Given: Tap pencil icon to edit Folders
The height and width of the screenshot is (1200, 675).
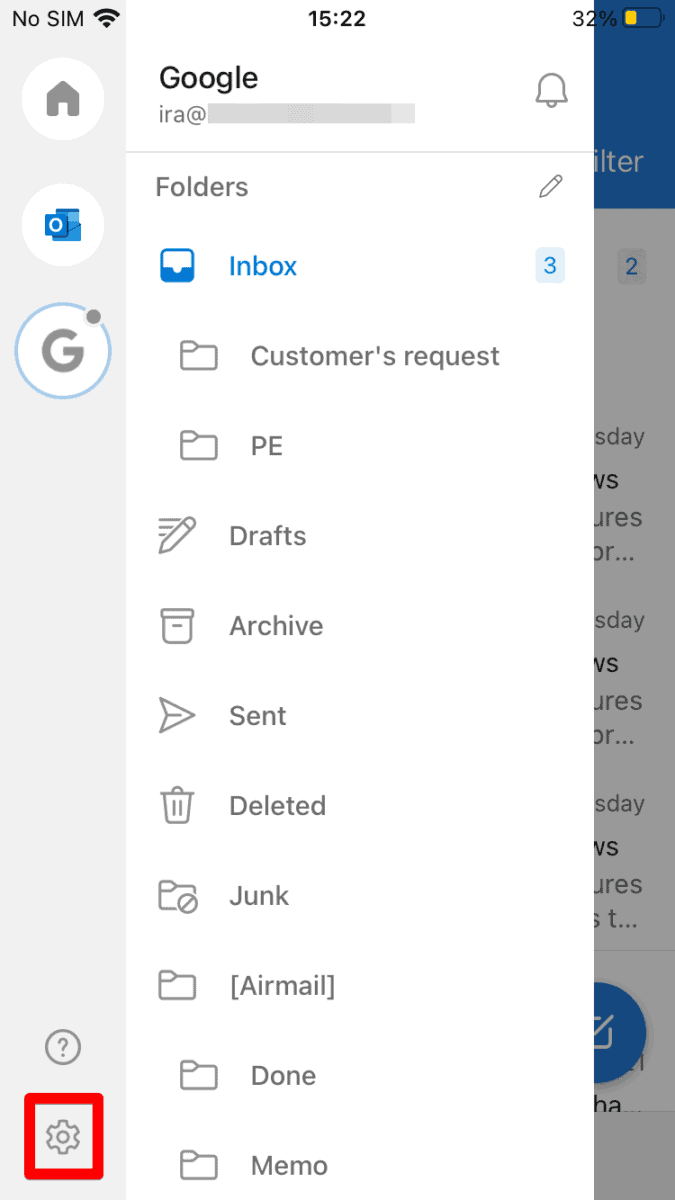Looking at the screenshot, I should coord(550,187).
